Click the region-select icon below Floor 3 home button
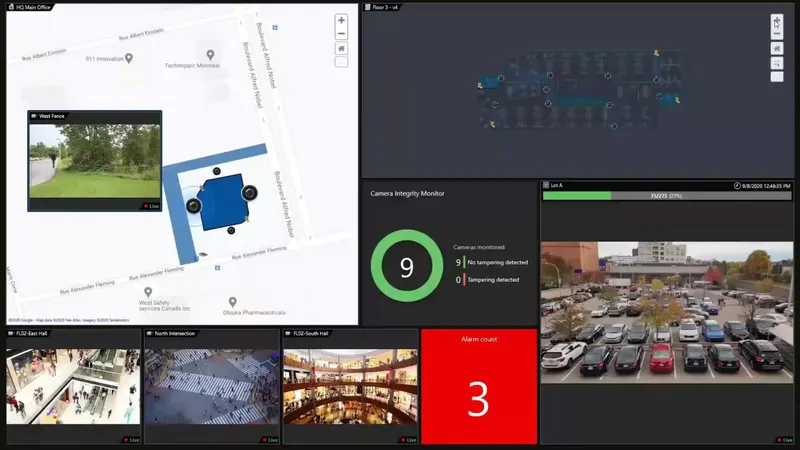 tap(777, 63)
